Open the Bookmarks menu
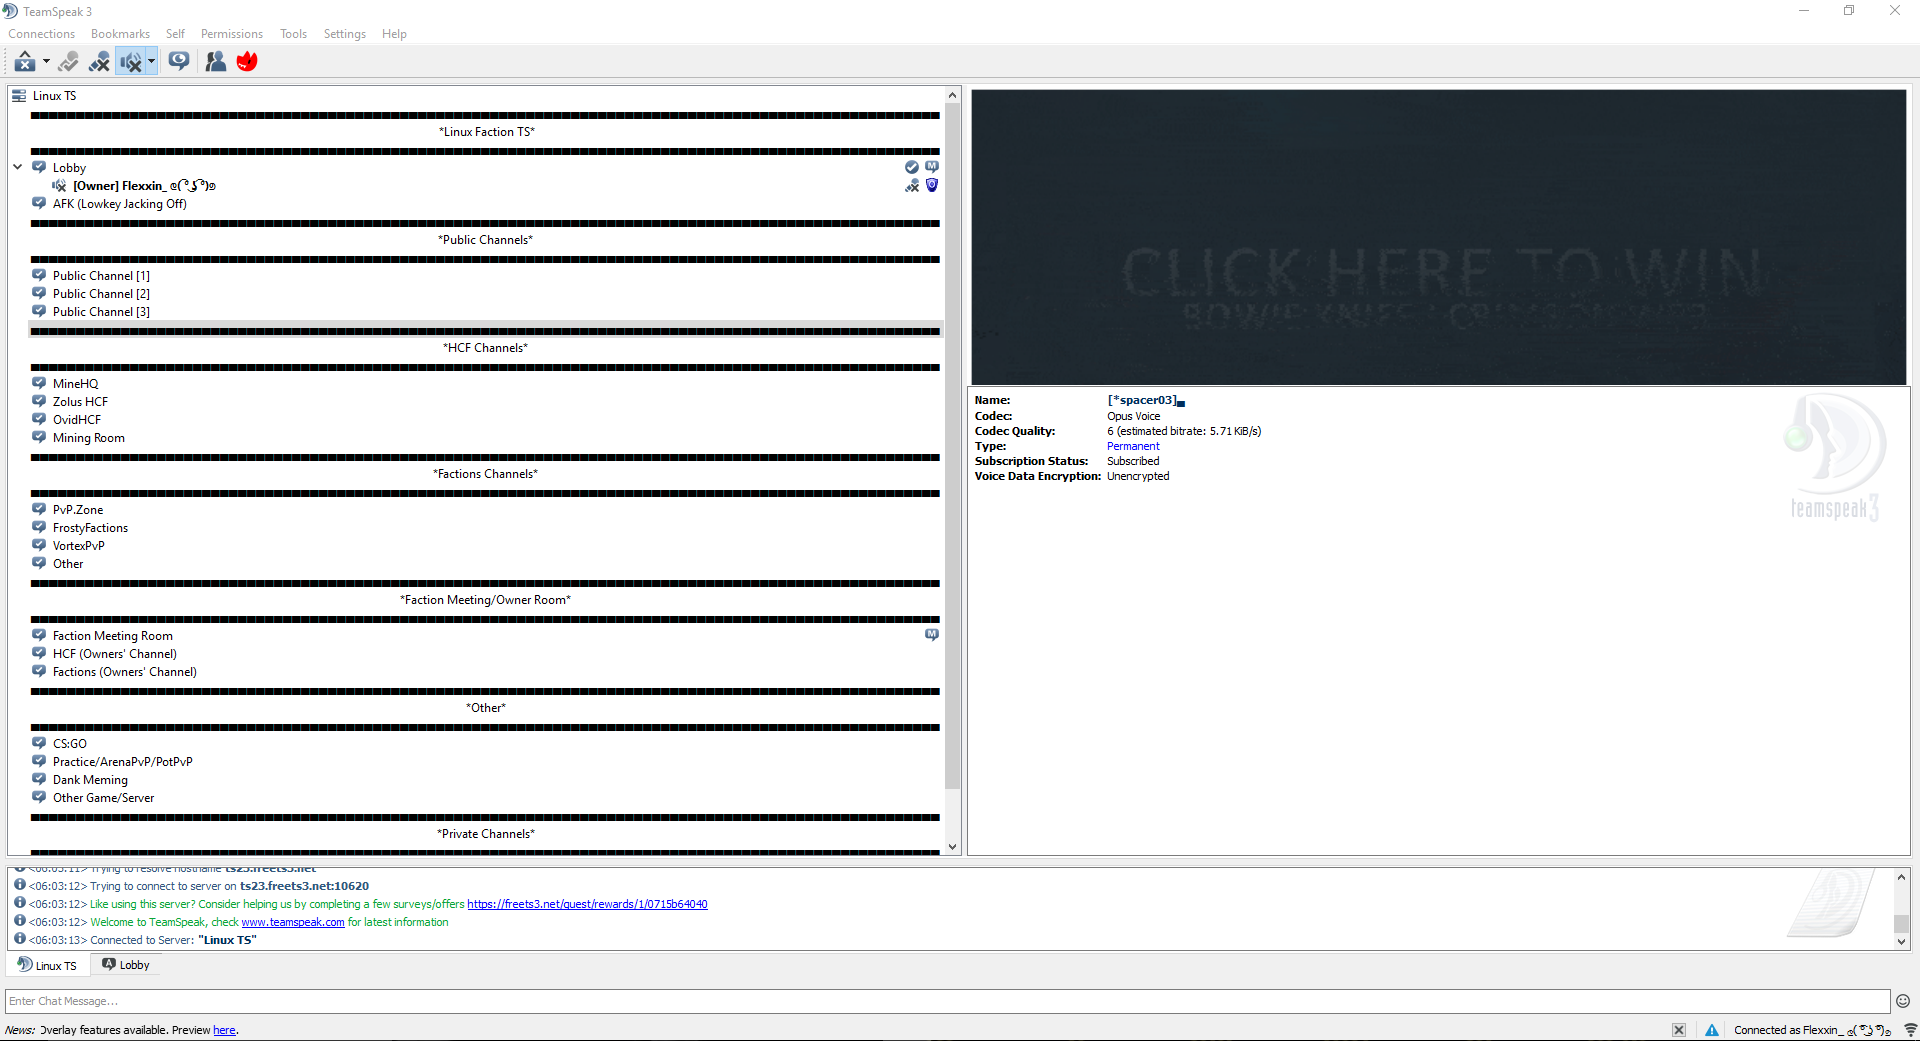The width and height of the screenshot is (1920, 1041). point(120,34)
